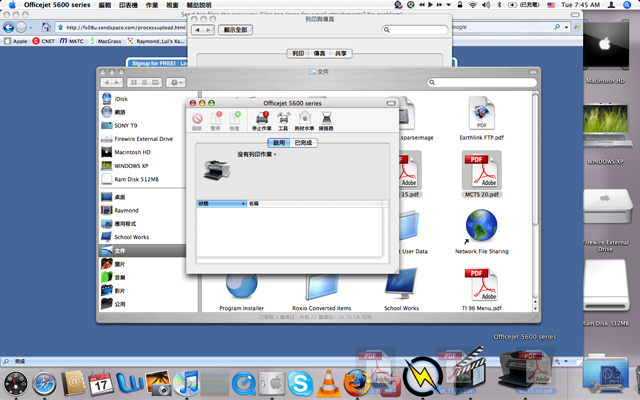Open the 掃描器 scanner icon

326,121
